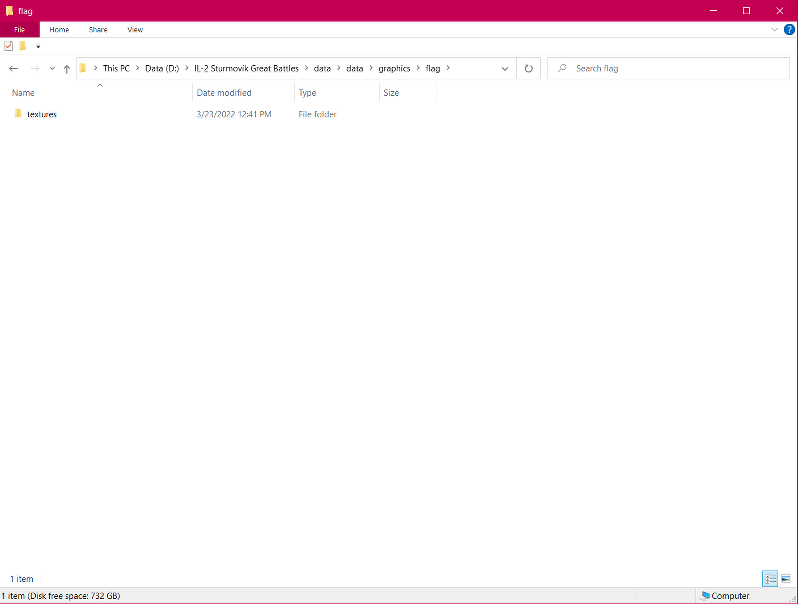
Task: Refresh the flag folder view
Action: (x=529, y=69)
